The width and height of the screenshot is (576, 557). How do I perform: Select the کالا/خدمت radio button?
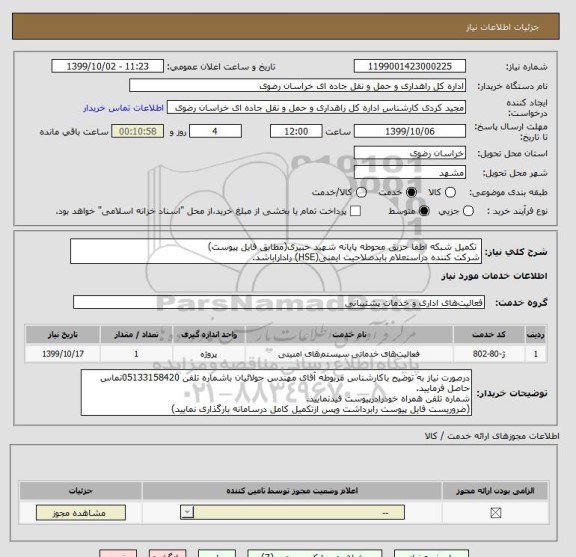(361, 193)
